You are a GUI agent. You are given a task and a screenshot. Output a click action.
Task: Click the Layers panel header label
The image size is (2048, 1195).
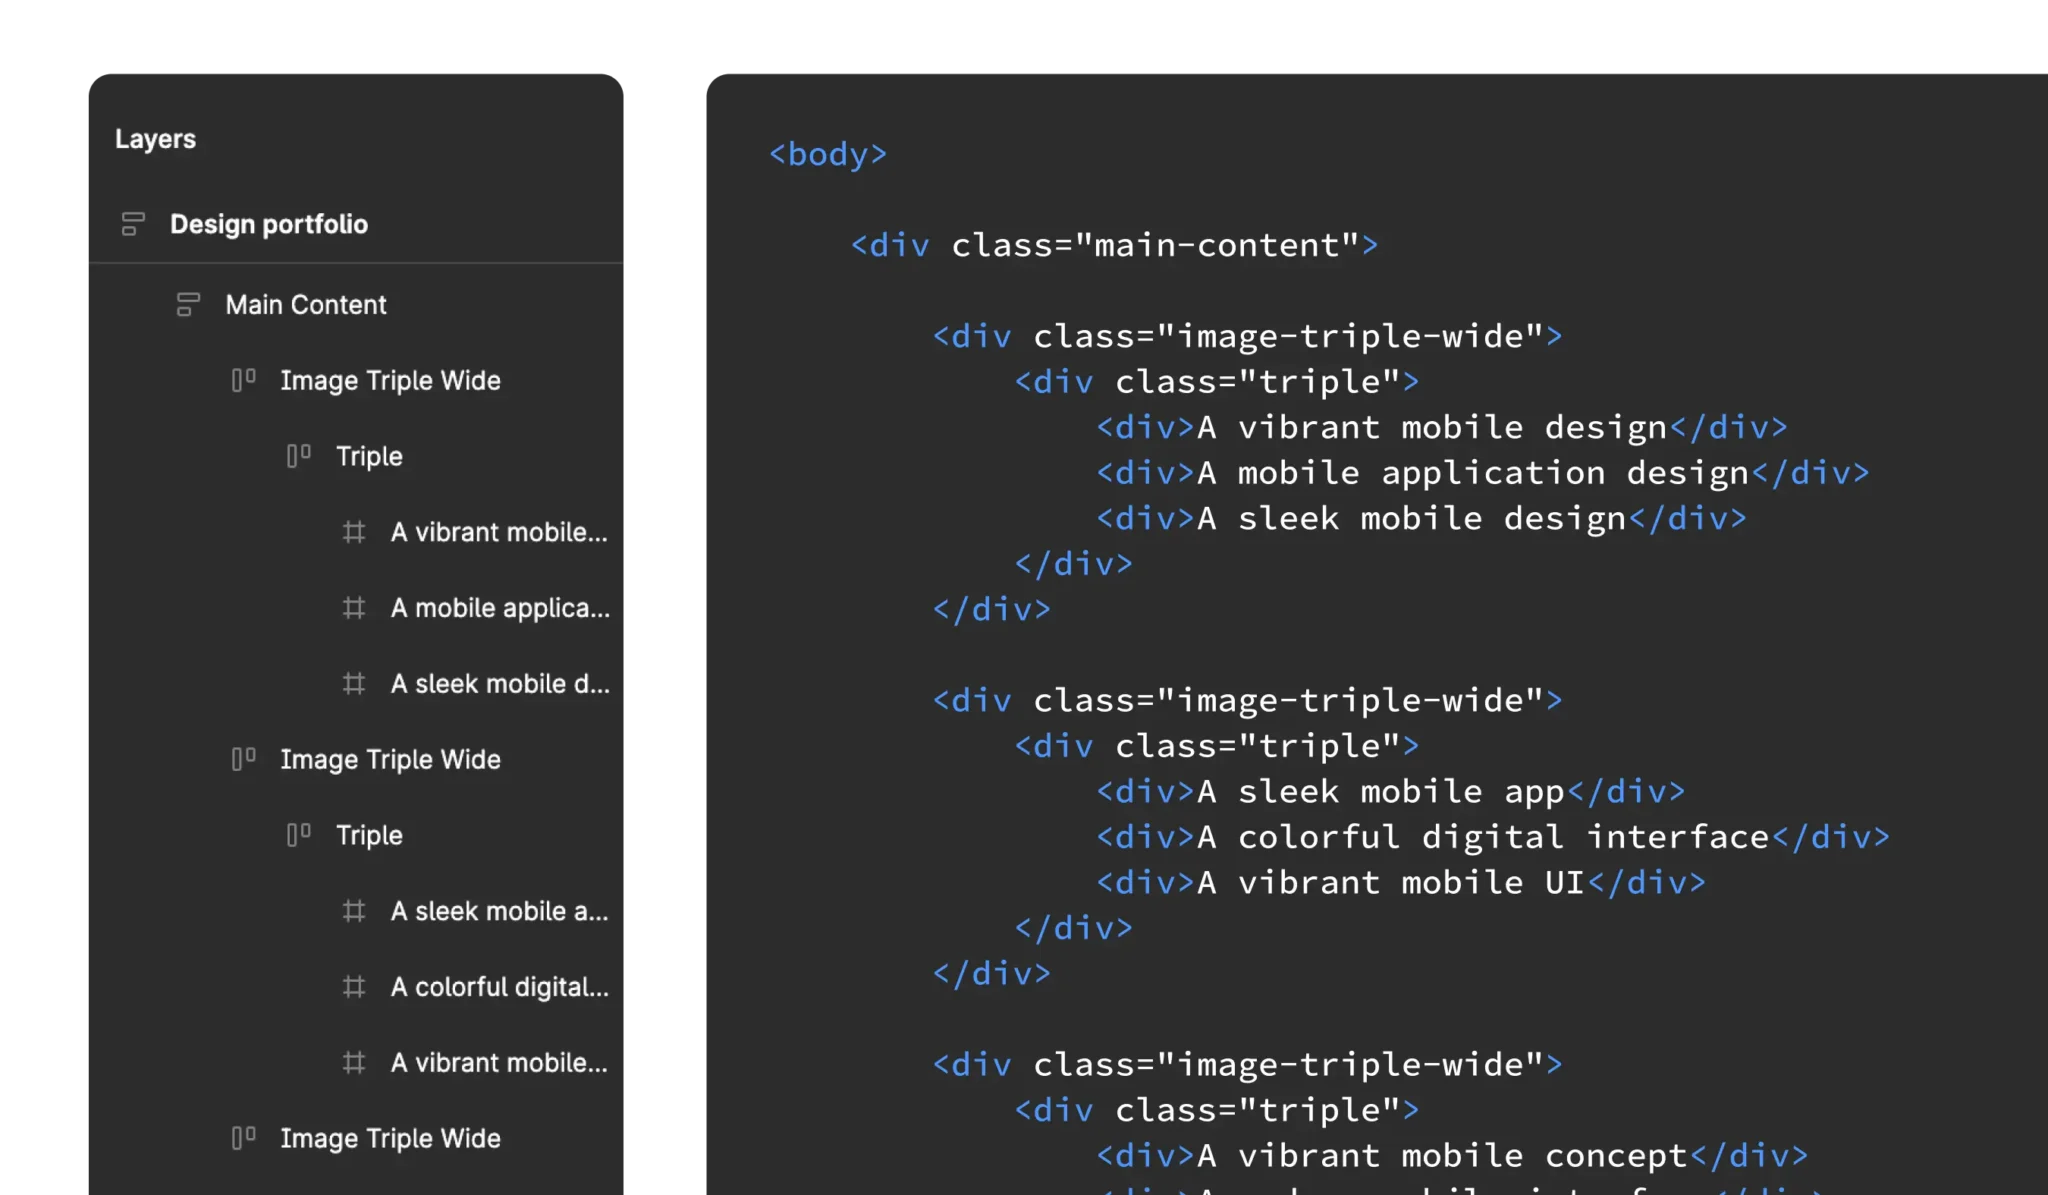tap(155, 139)
